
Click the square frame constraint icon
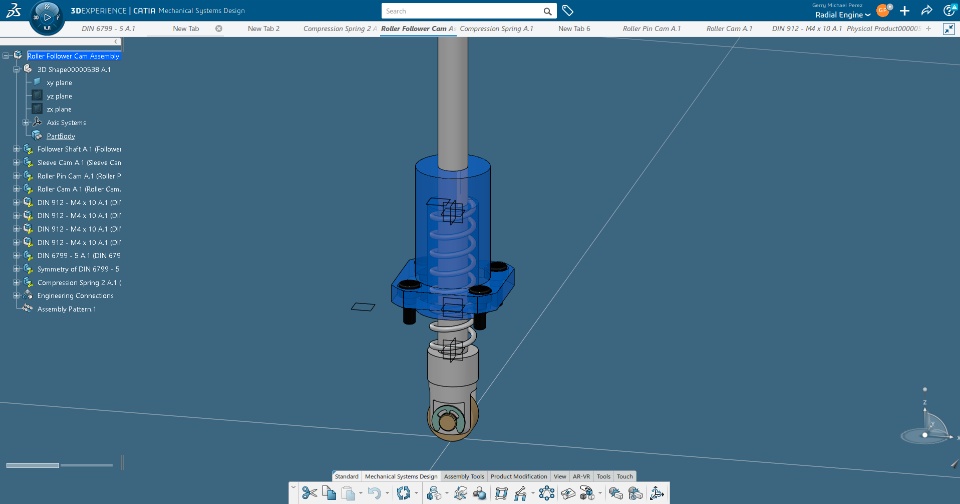(x=501, y=492)
